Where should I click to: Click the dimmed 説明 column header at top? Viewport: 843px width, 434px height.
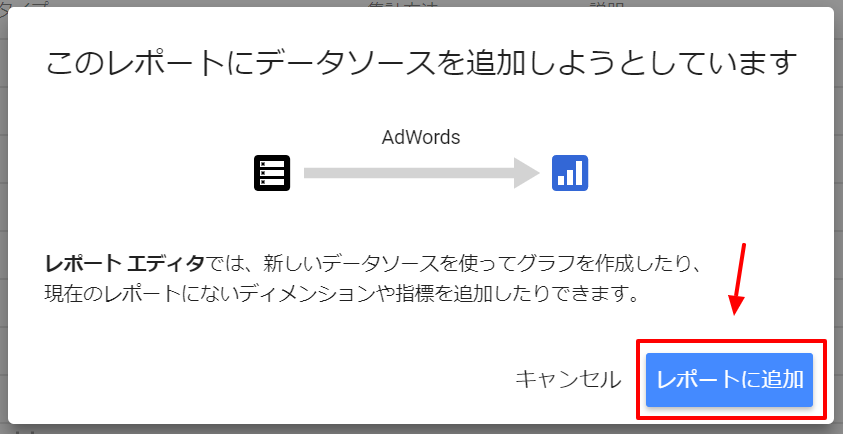tap(606, 3)
